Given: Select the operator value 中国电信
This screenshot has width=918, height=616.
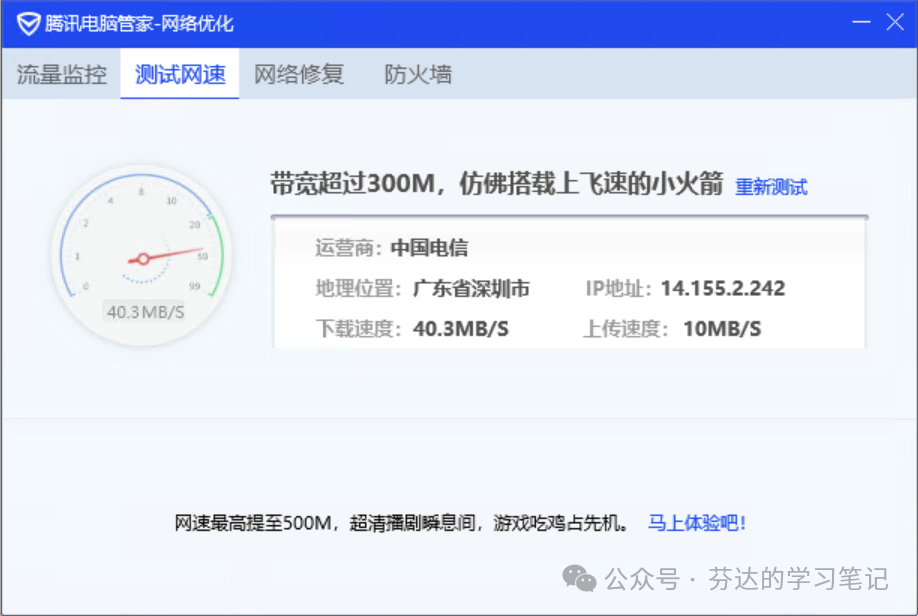Looking at the screenshot, I should pos(429,248).
